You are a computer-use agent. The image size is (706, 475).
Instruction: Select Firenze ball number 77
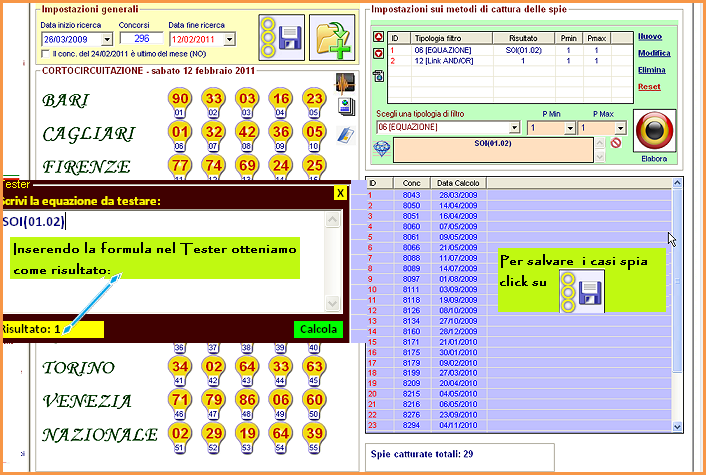[180, 165]
